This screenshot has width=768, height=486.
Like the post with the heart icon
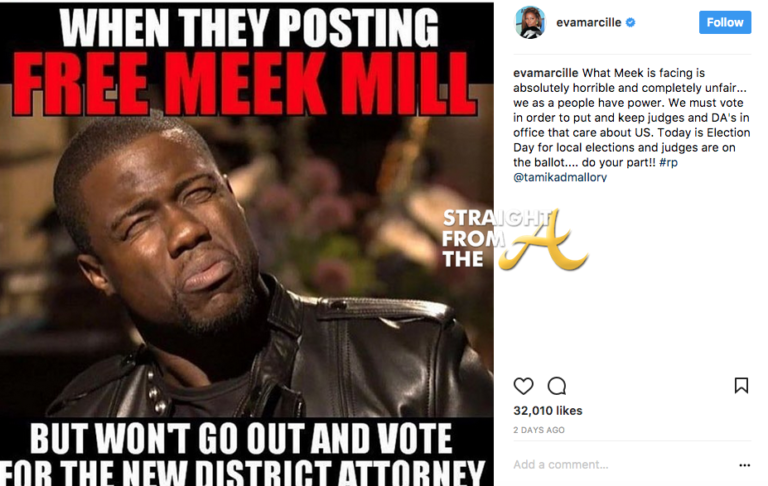(x=523, y=386)
